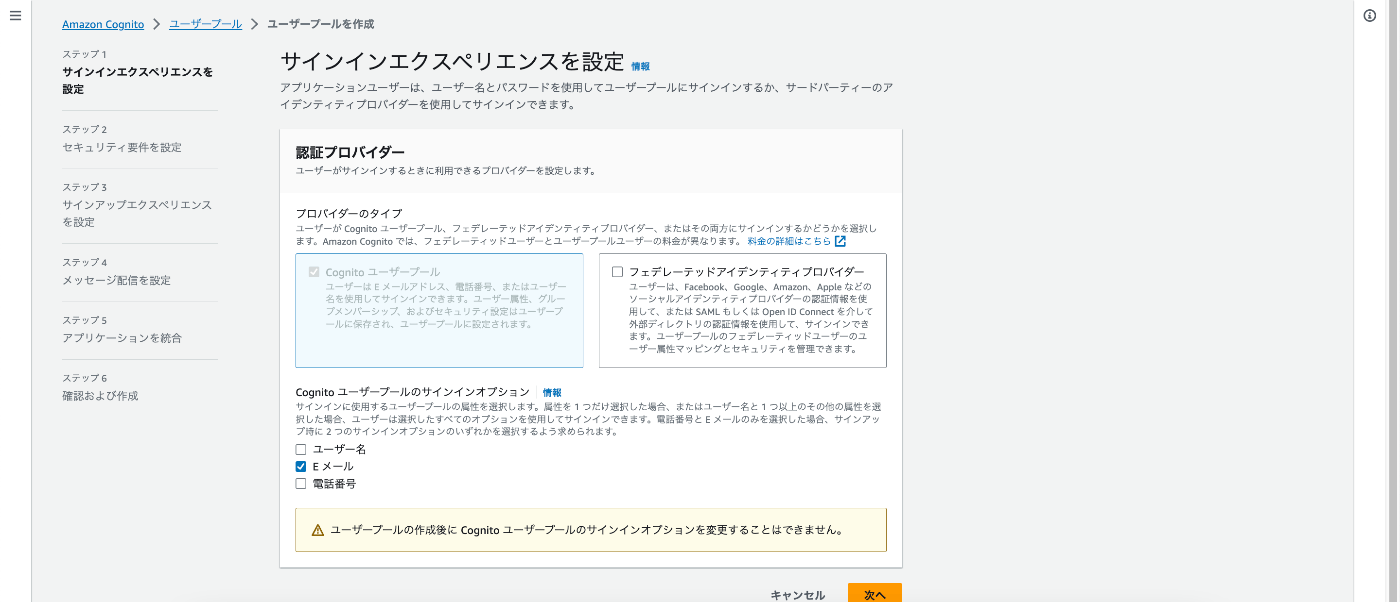This screenshot has height=602, width=1400.
Task: Click the external link icon beside 料金の詳細はこちら
Action: point(841,241)
